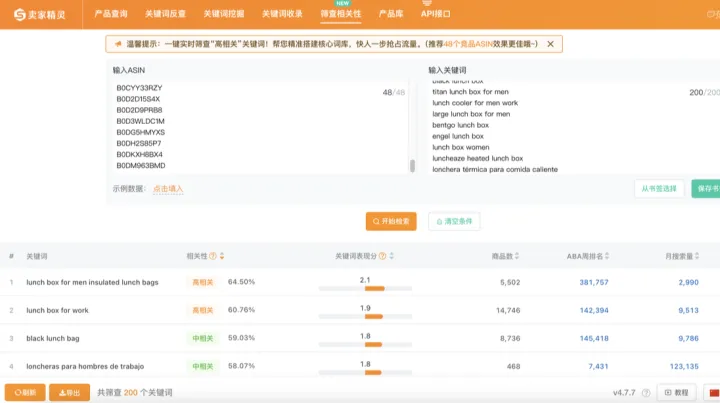
Task: Open ABA rank 142,394 link
Action: (x=594, y=310)
